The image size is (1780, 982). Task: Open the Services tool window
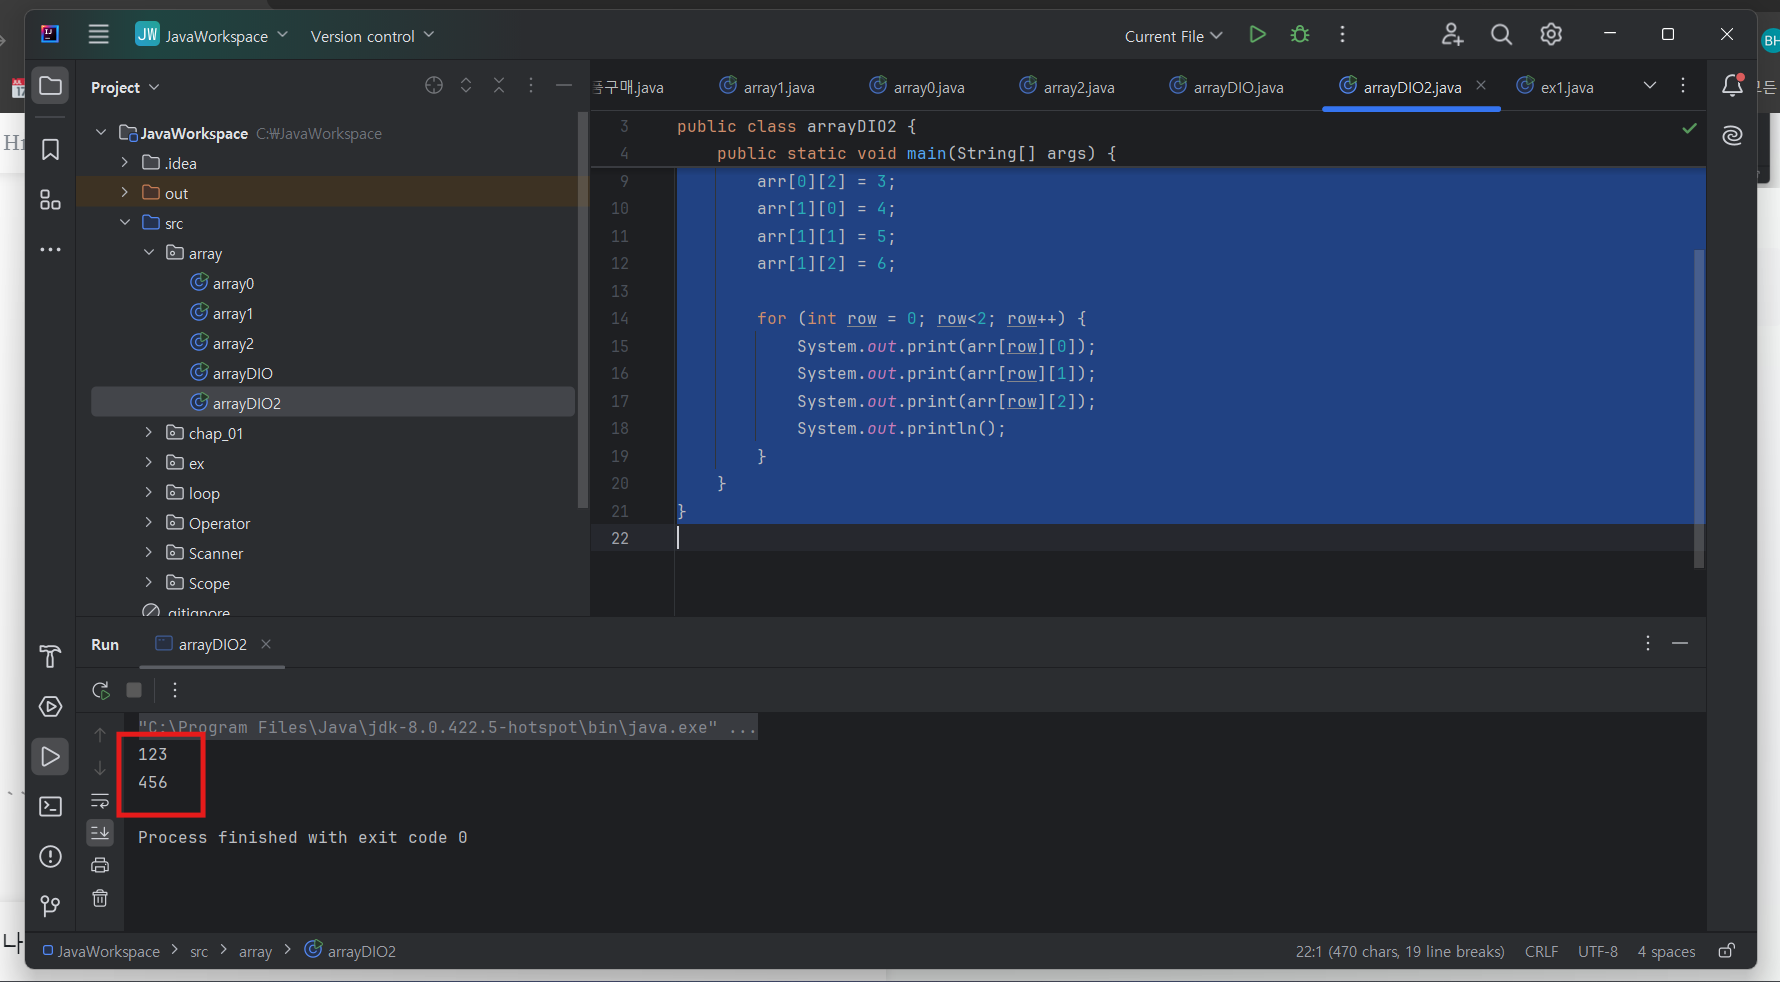pos(50,707)
